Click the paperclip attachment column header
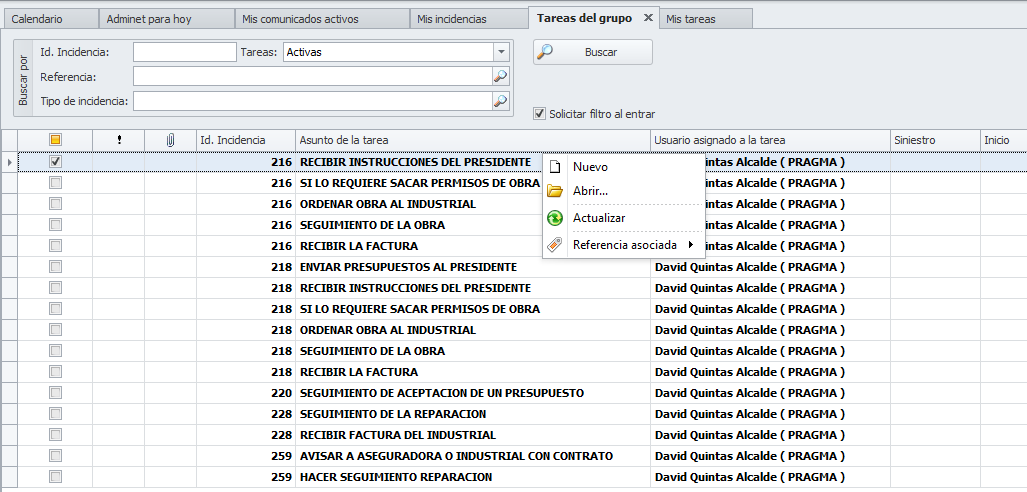The height and width of the screenshot is (492, 1027). click(x=170, y=140)
